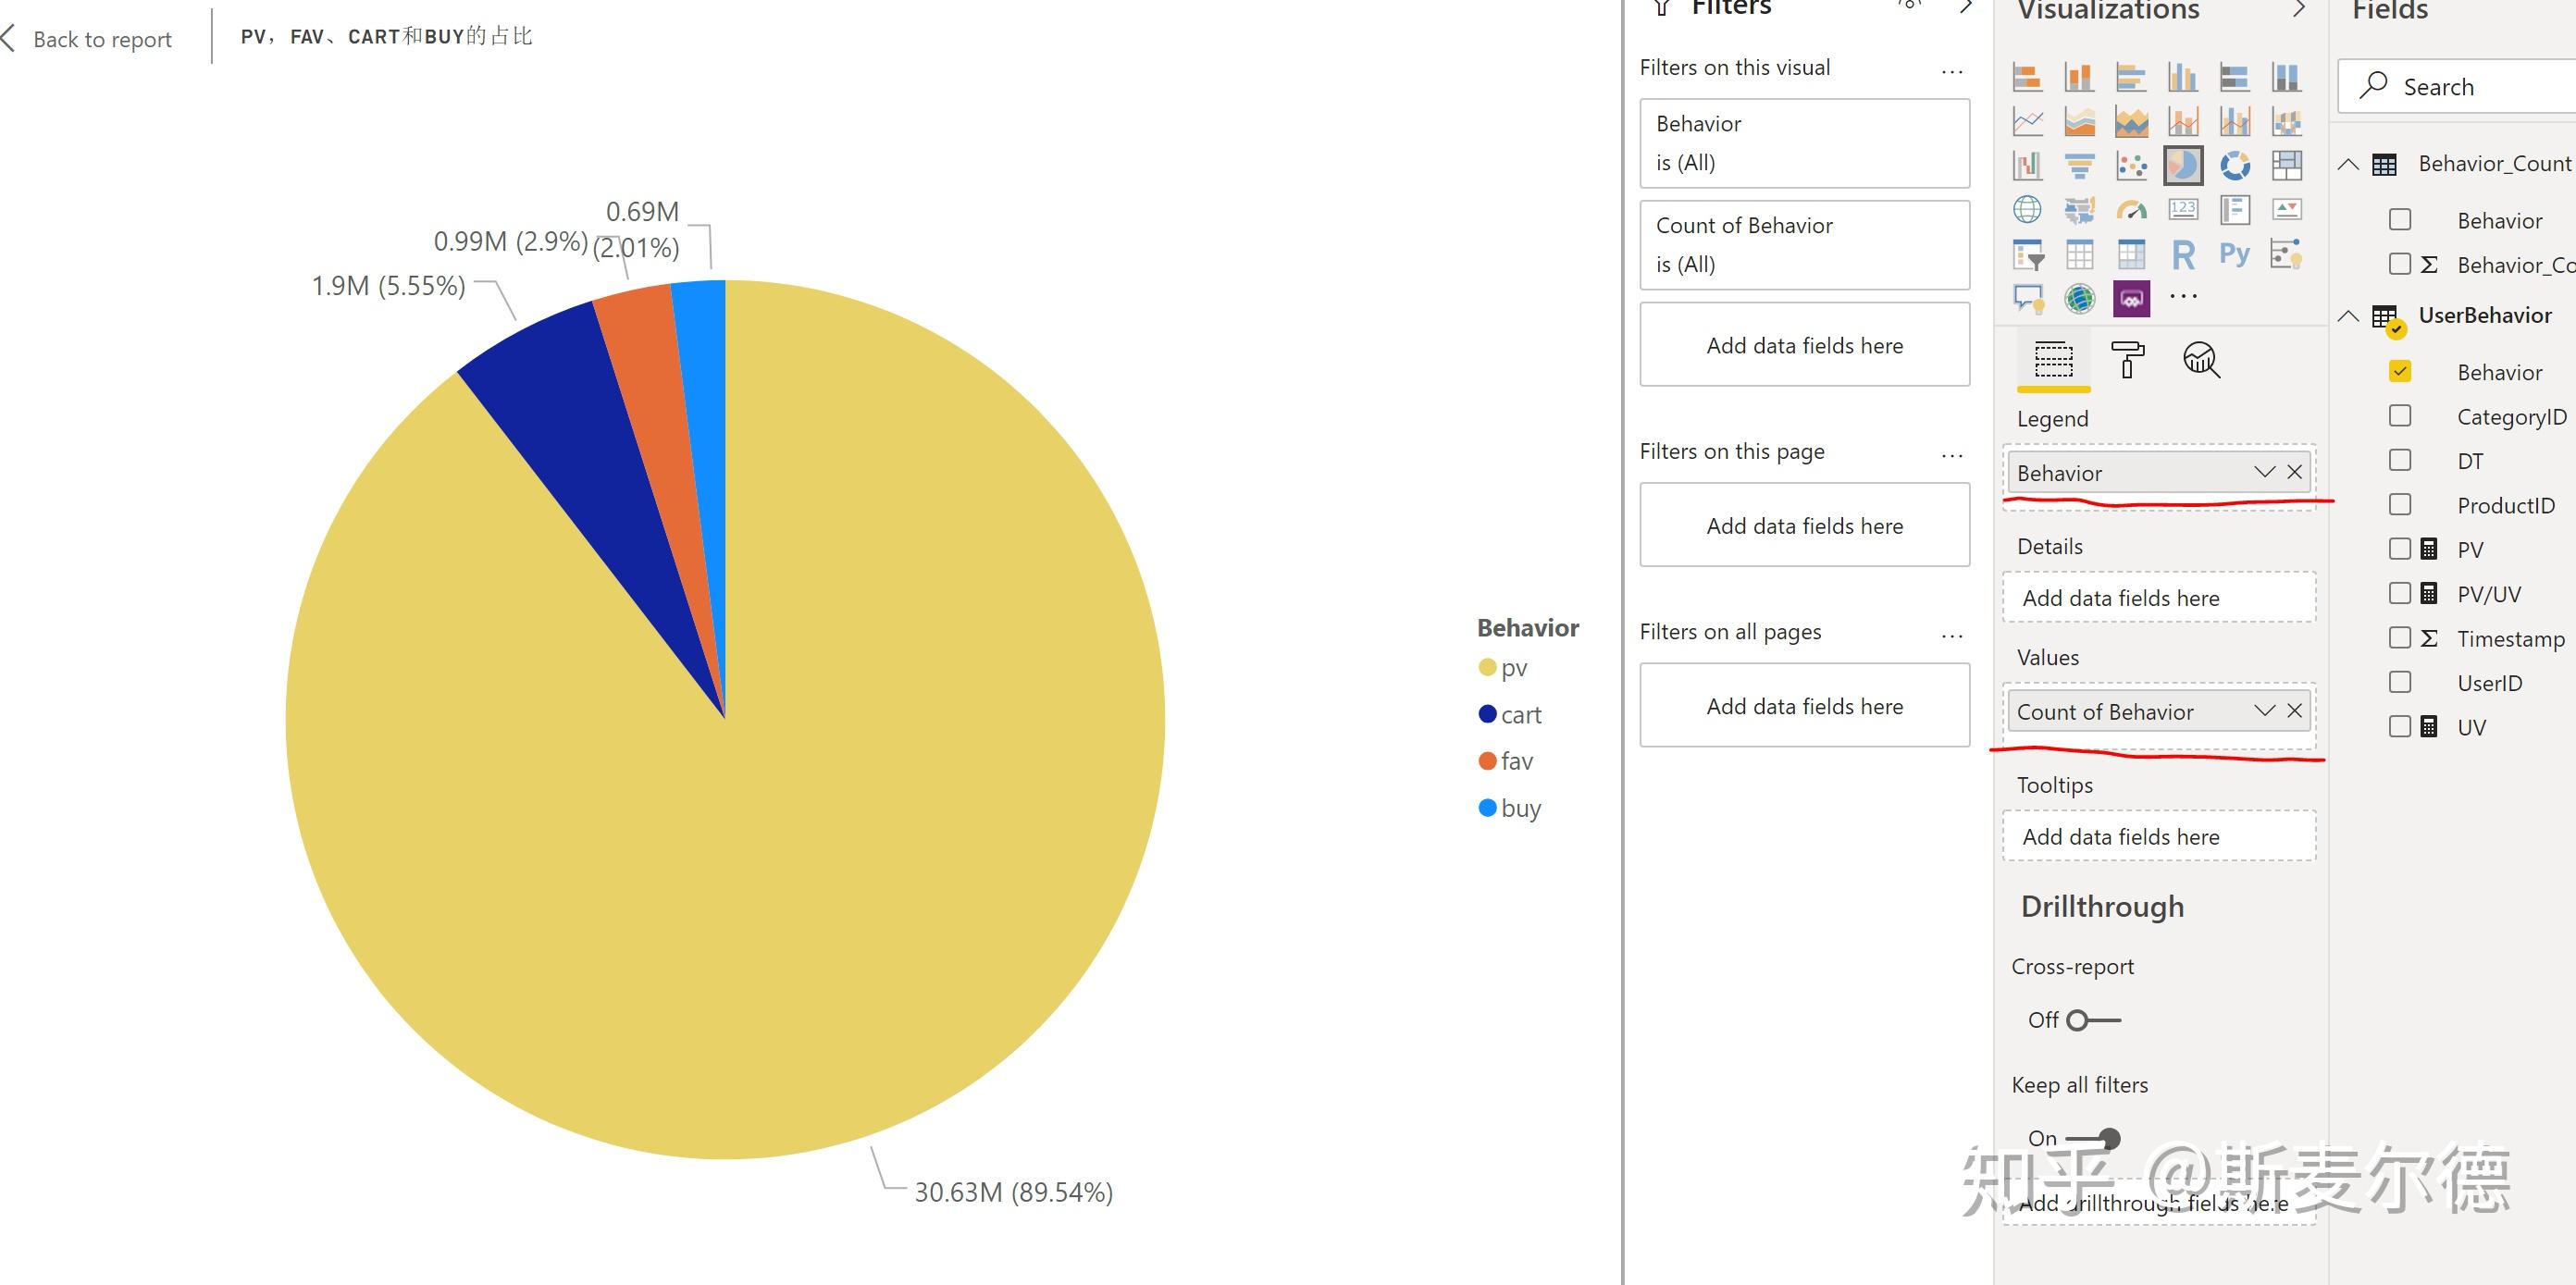The width and height of the screenshot is (2576, 1285).
Task: Select the stacked bar chart visual
Action: (x=2027, y=78)
